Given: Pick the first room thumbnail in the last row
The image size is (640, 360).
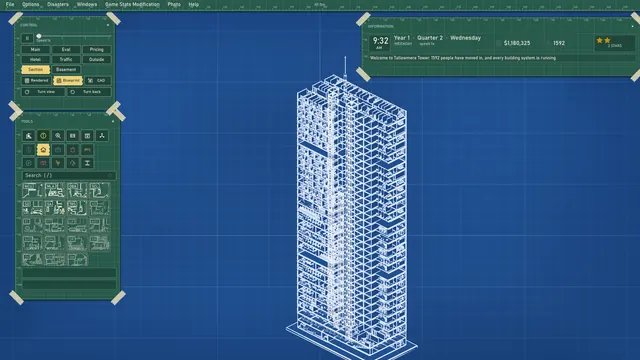Looking at the screenshot, I should pyautogui.click(x=32, y=259).
